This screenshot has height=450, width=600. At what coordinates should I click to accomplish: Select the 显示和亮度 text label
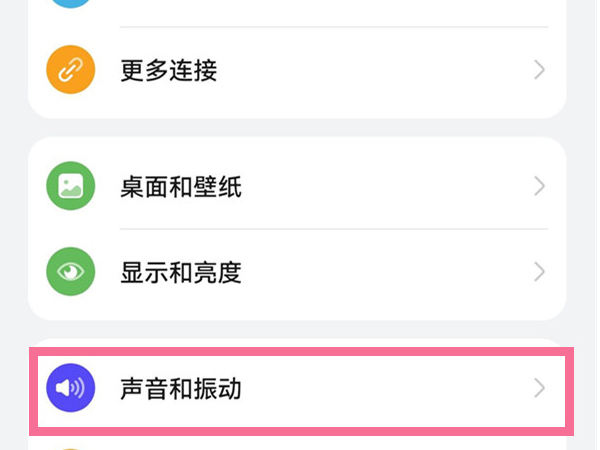coord(181,272)
